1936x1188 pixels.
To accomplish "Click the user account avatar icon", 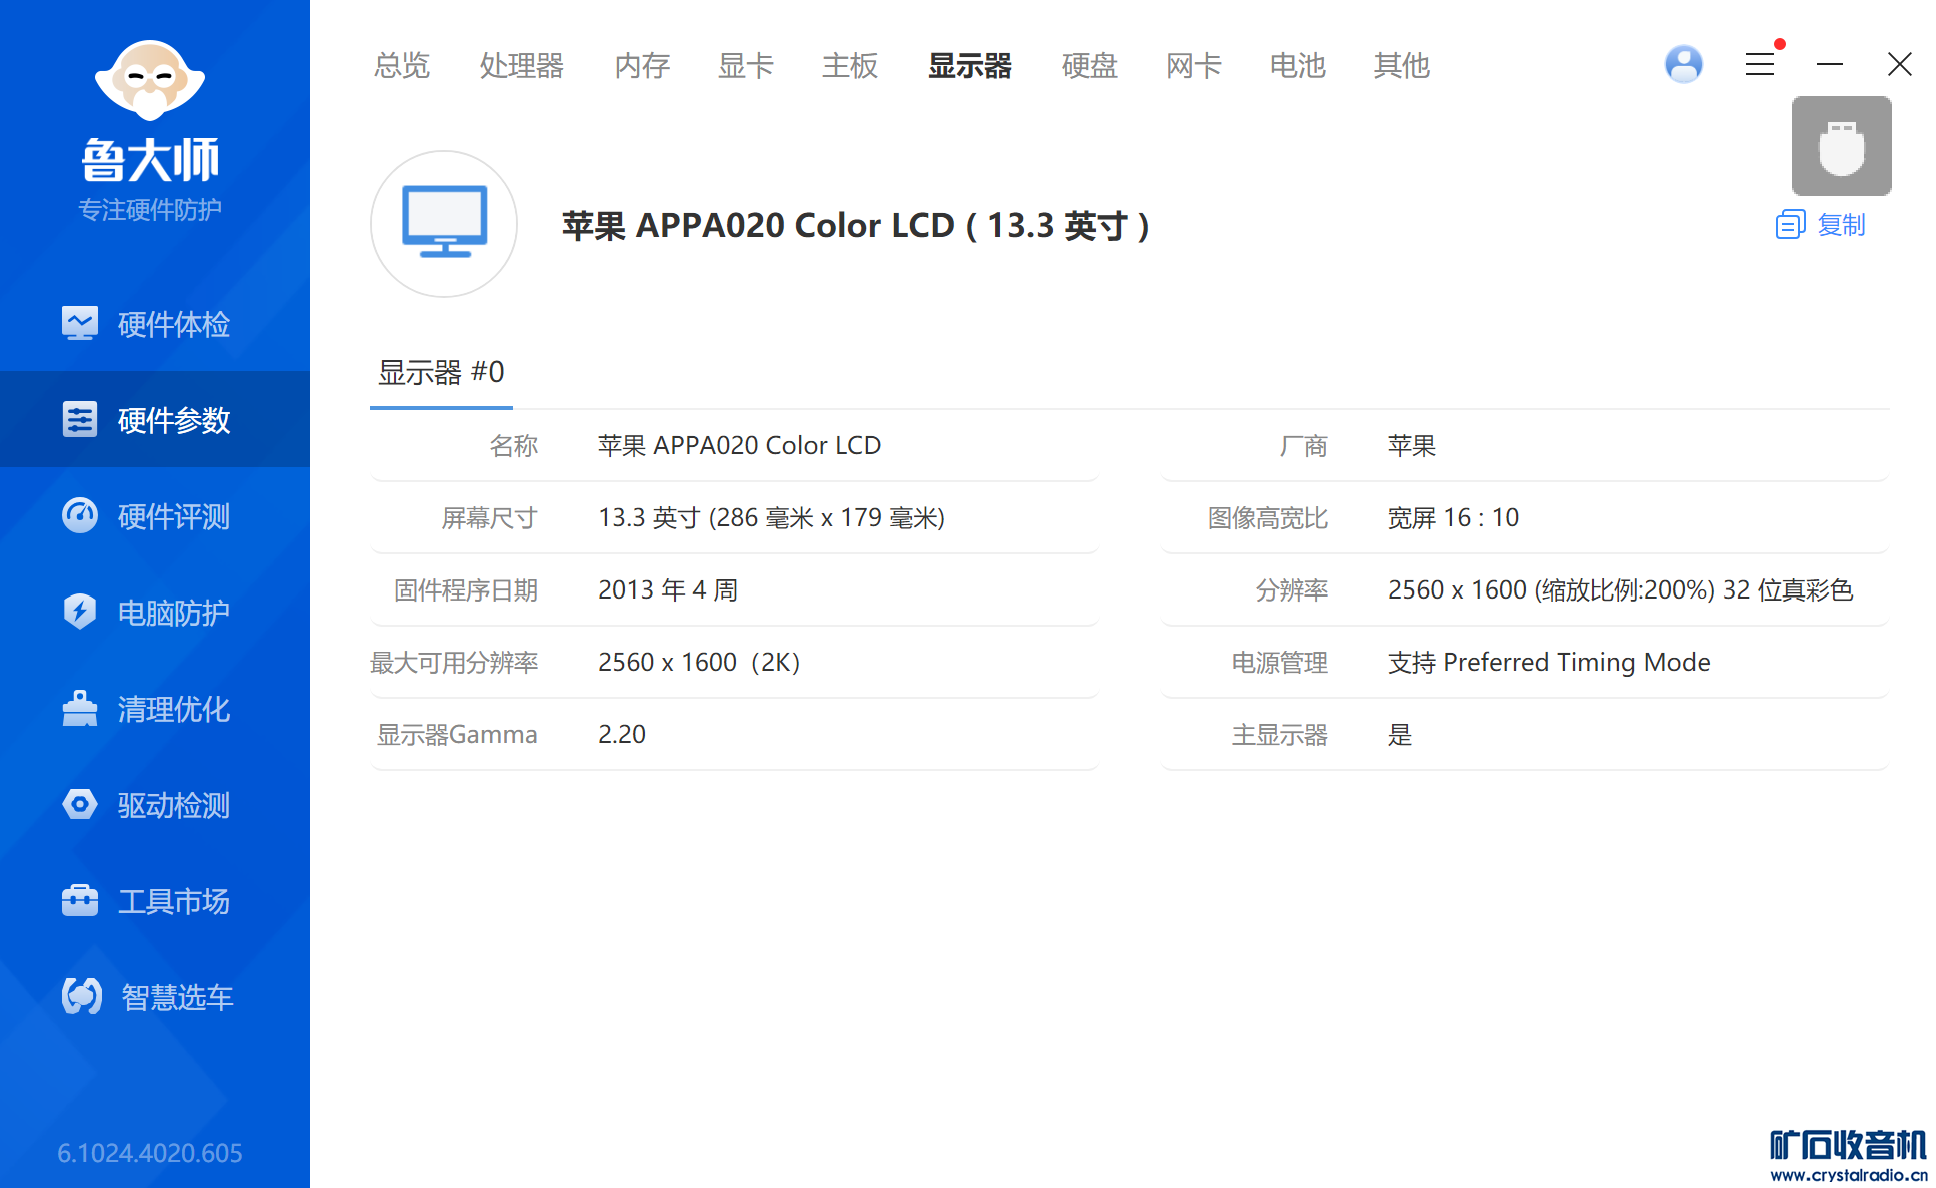I will click(x=1684, y=65).
